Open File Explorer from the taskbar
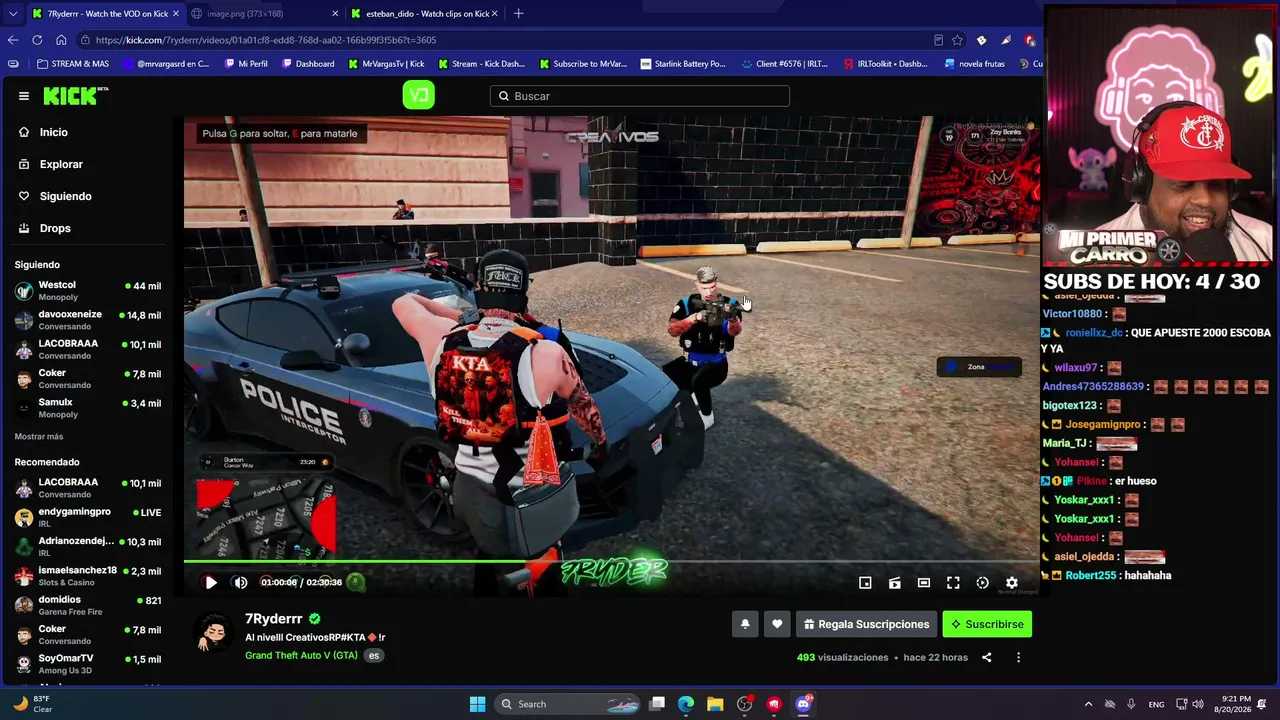The height and width of the screenshot is (720, 1280). 715,704
